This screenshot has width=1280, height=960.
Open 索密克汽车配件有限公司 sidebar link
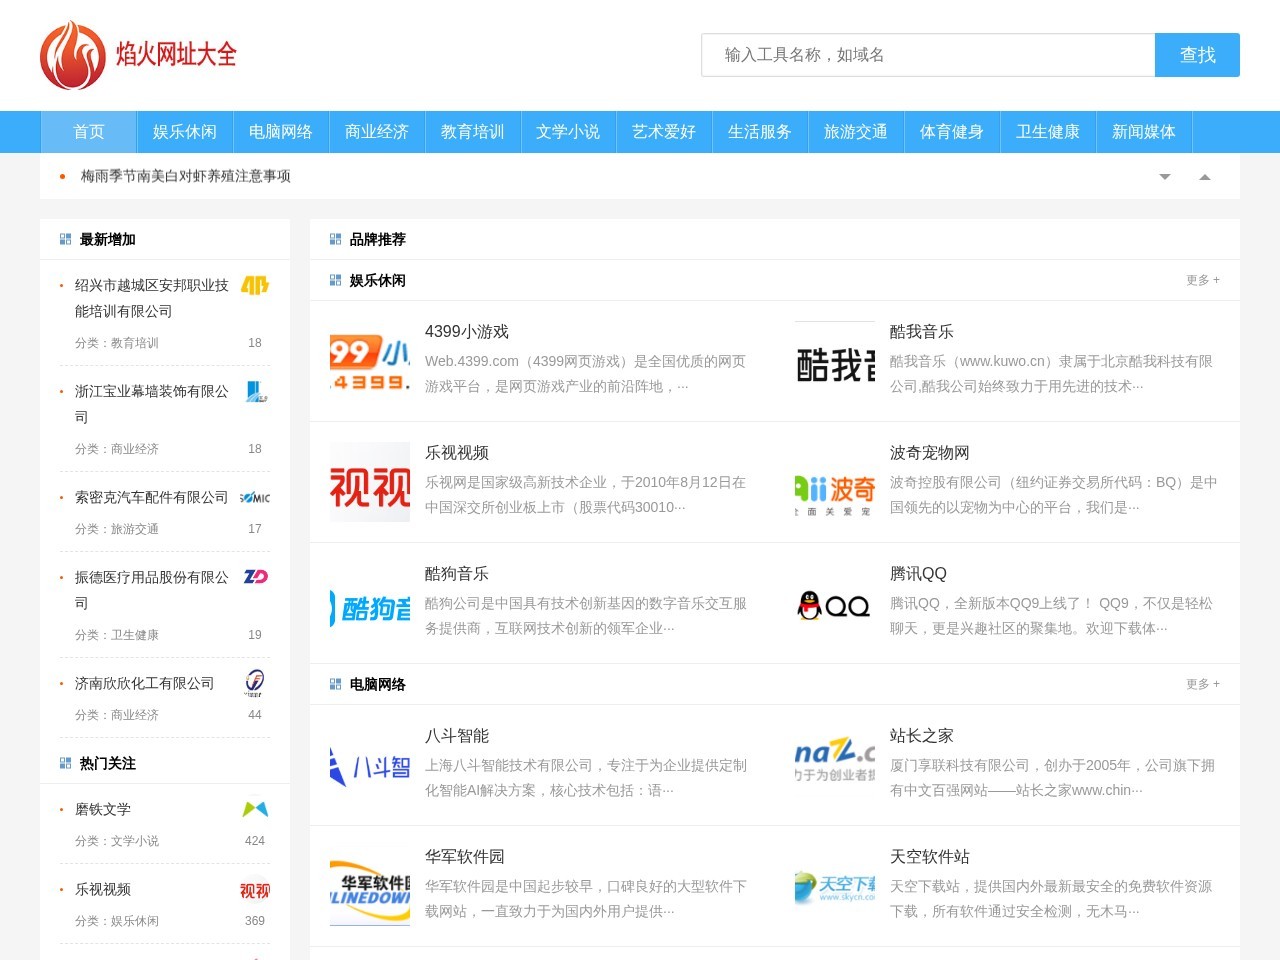(152, 497)
